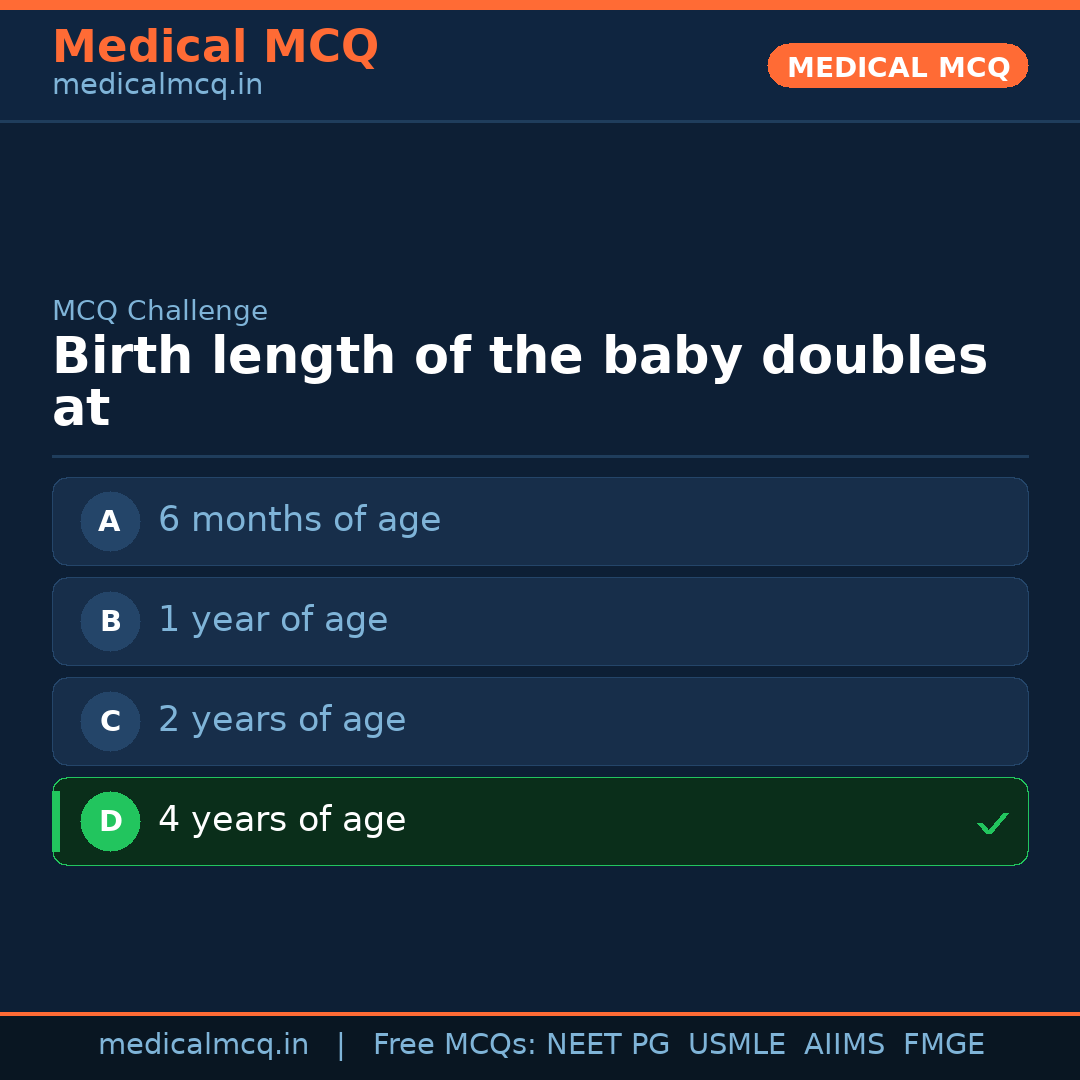Select the circular B badge icon
This screenshot has height=1080, width=1080.
[110, 621]
